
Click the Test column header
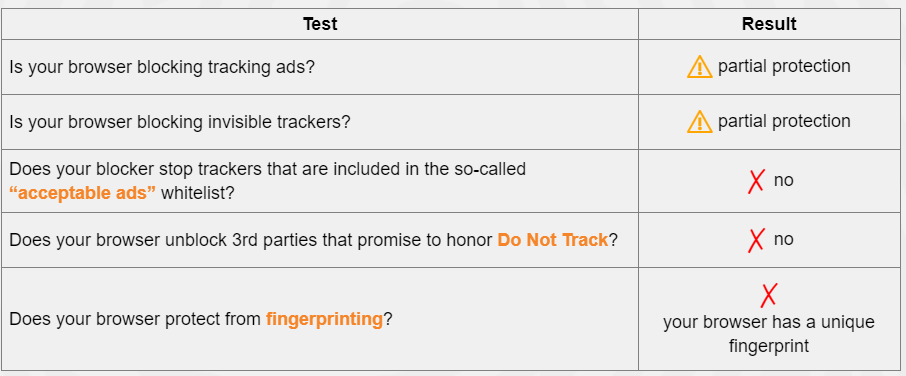320,24
